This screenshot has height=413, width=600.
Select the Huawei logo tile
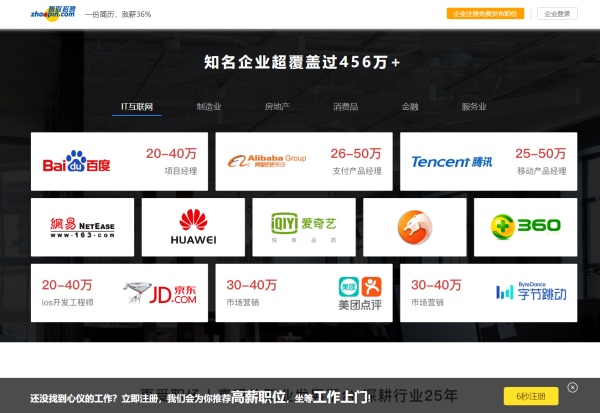click(193, 227)
